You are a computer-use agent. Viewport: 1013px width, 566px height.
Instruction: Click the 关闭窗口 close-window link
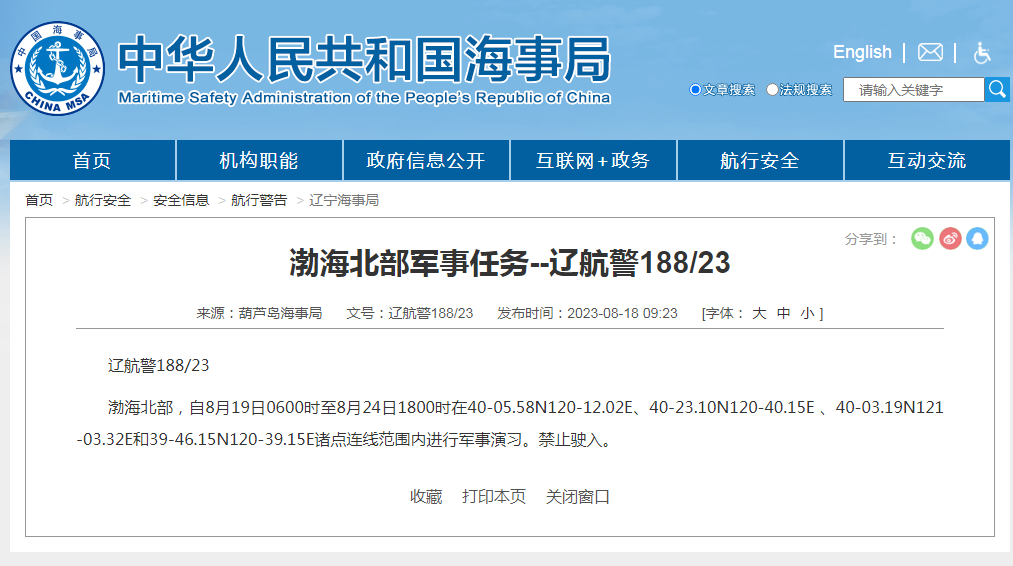pyautogui.click(x=578, y=497)
